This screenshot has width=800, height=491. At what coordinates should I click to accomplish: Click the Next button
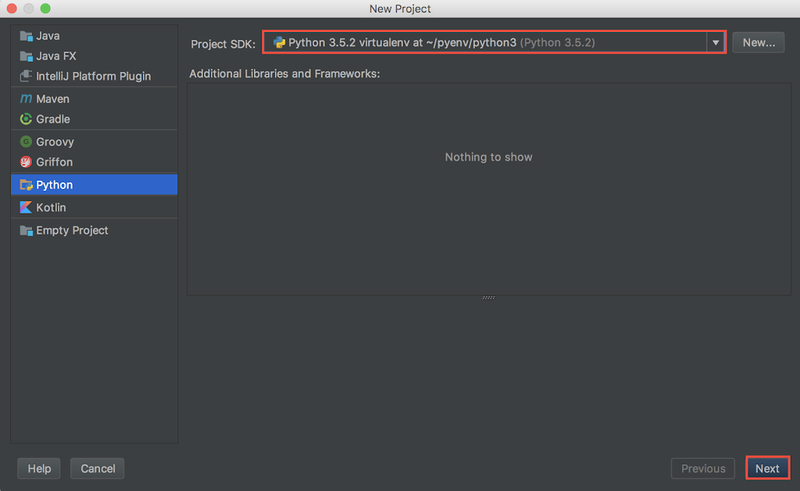tap(767, 468)
